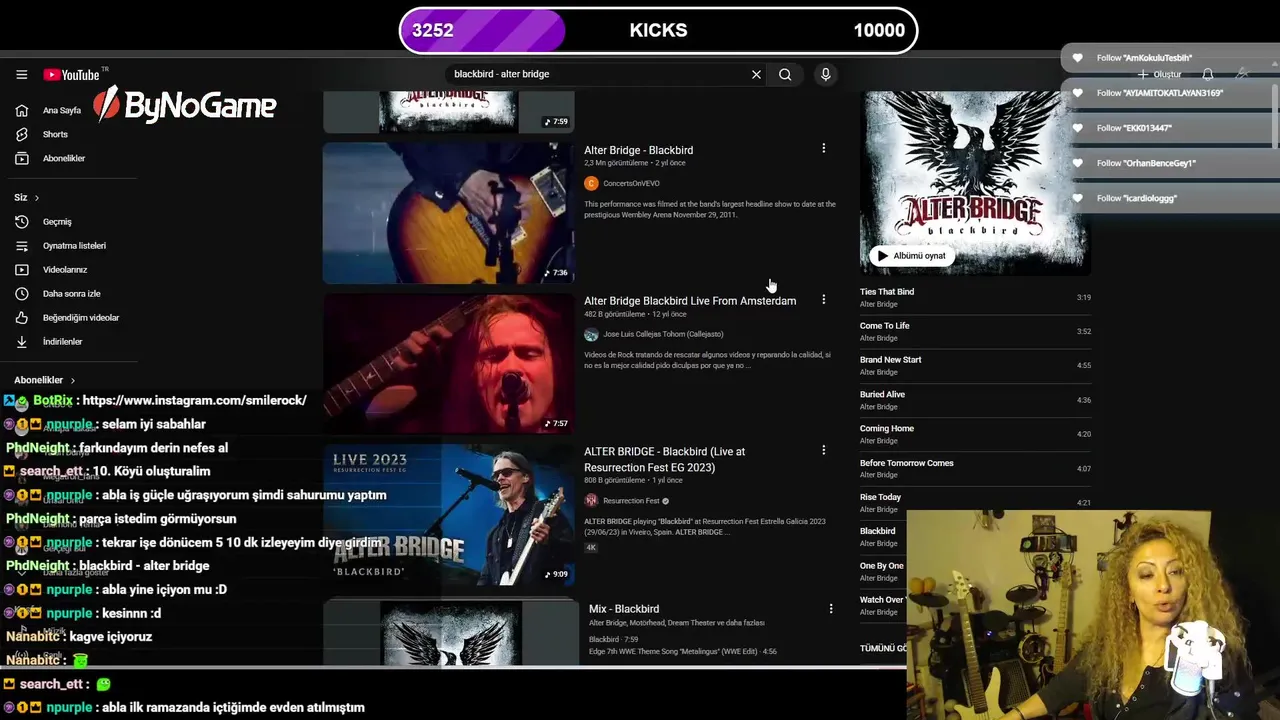Open more options for Resurrection Fest video
The height and width of the screenshot is (720, 1280).
(823, 450)
